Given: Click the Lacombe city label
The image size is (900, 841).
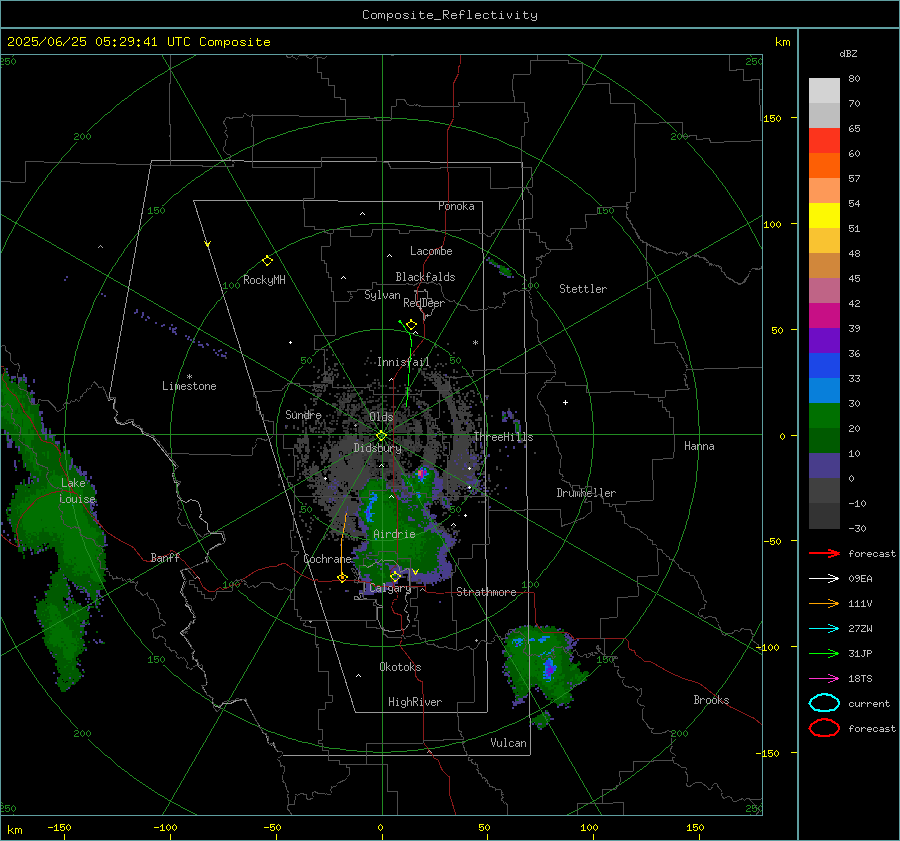Looking at the screenshot, I should (431, 251).
